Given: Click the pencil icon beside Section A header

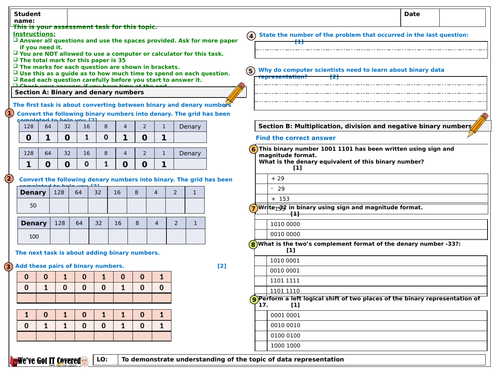Looking at the screenshot, I should [236, 93].
